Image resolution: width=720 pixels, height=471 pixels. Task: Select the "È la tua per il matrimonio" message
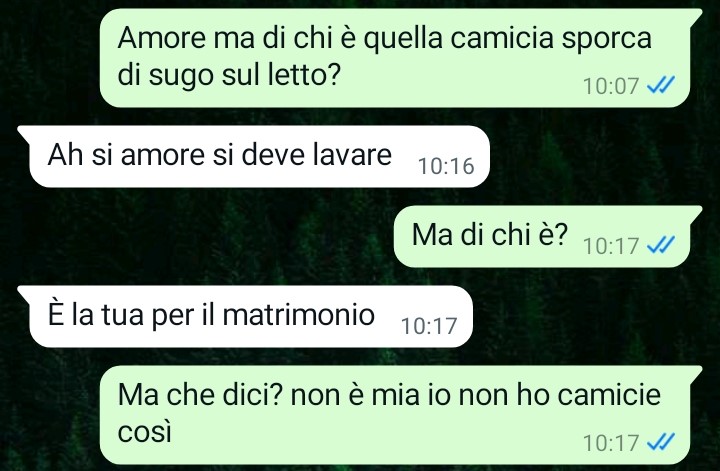[x=245, y=316]
